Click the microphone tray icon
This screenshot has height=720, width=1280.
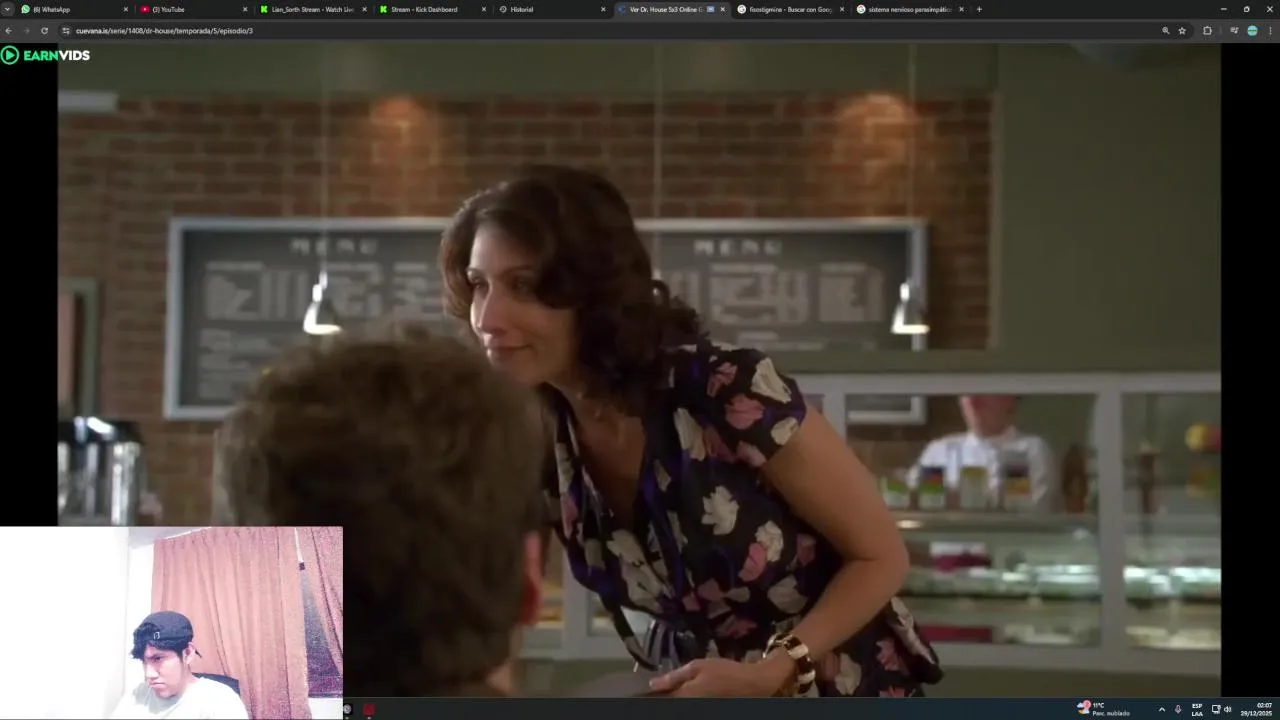(1178, 709)
